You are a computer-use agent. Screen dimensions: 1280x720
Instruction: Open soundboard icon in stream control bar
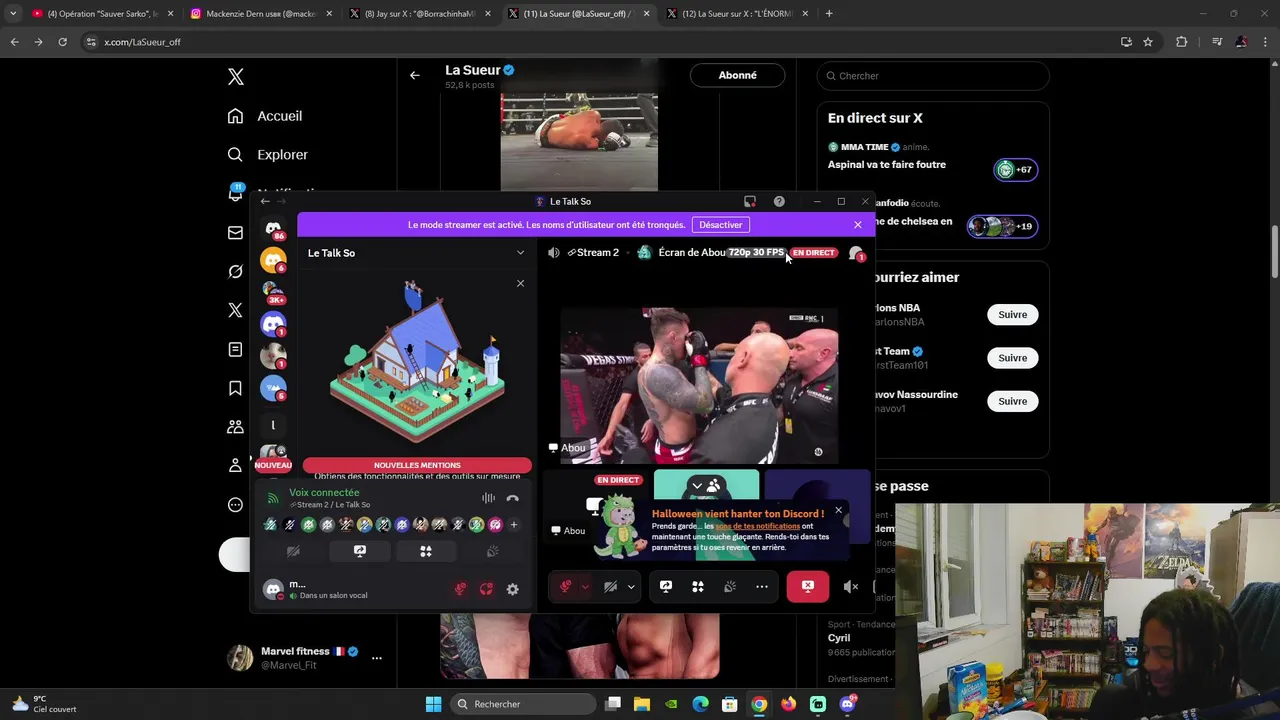coord(730,587)
